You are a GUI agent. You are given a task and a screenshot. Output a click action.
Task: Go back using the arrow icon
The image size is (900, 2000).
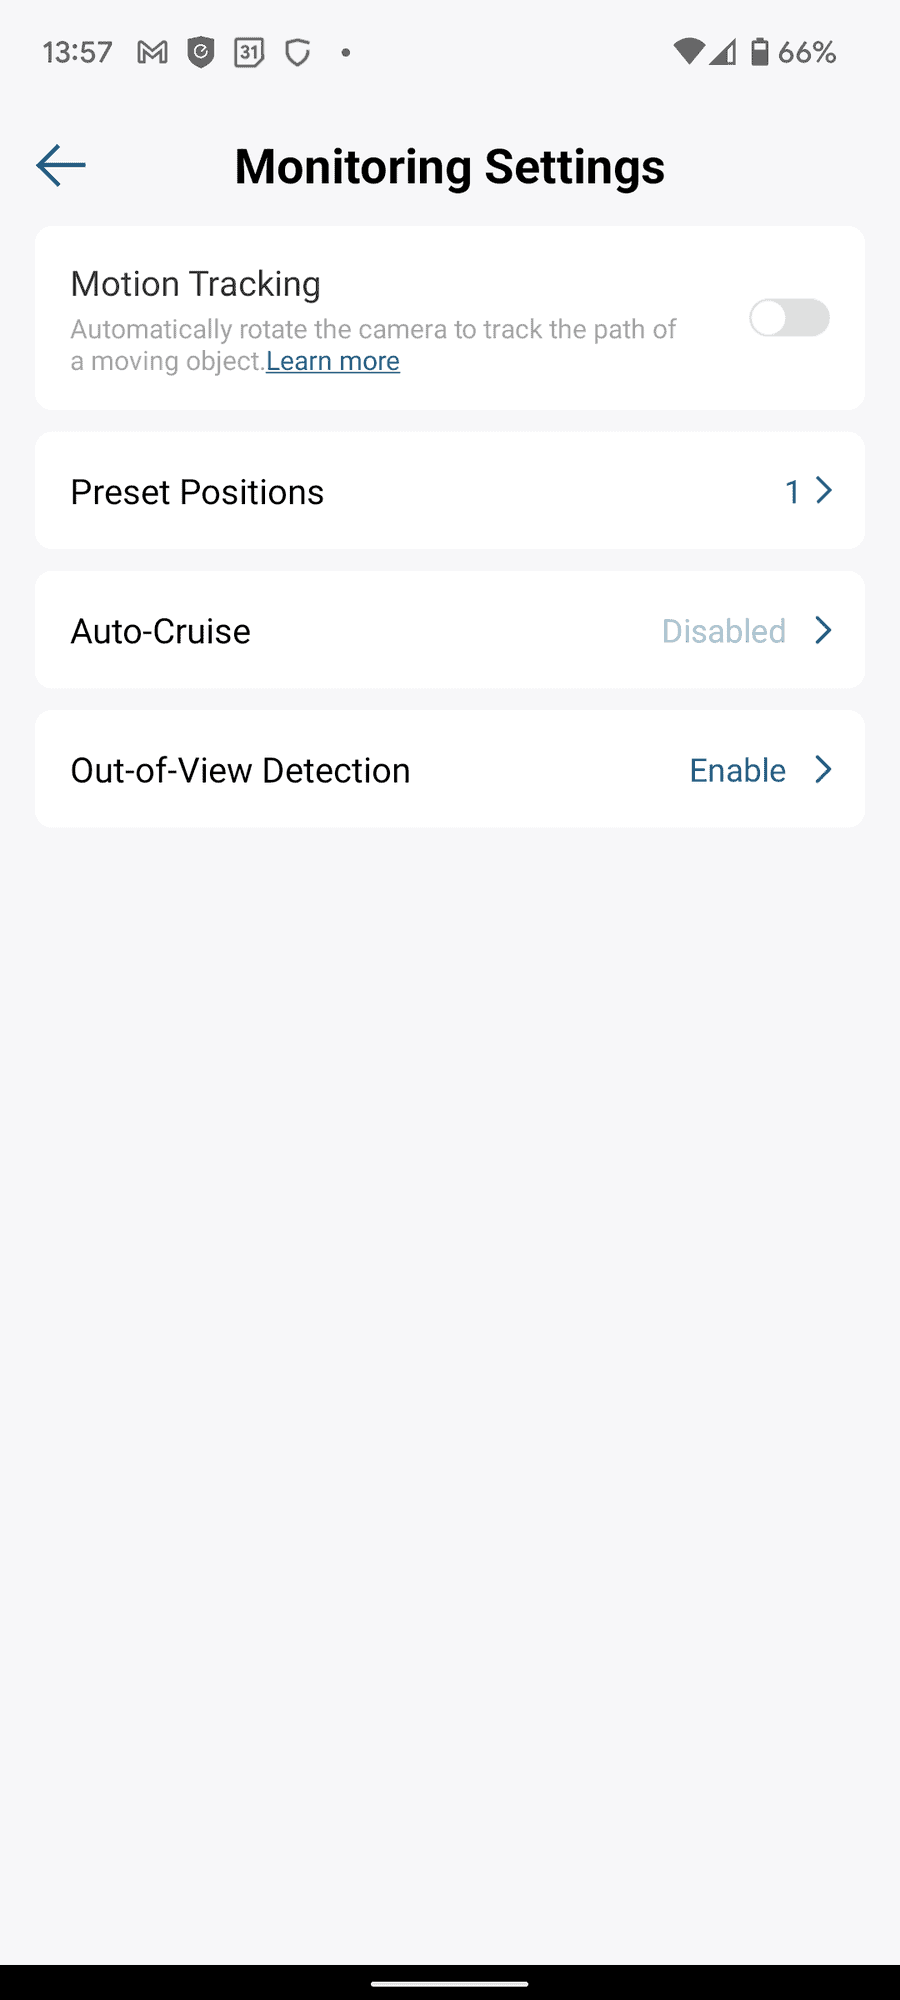[61, 165]
